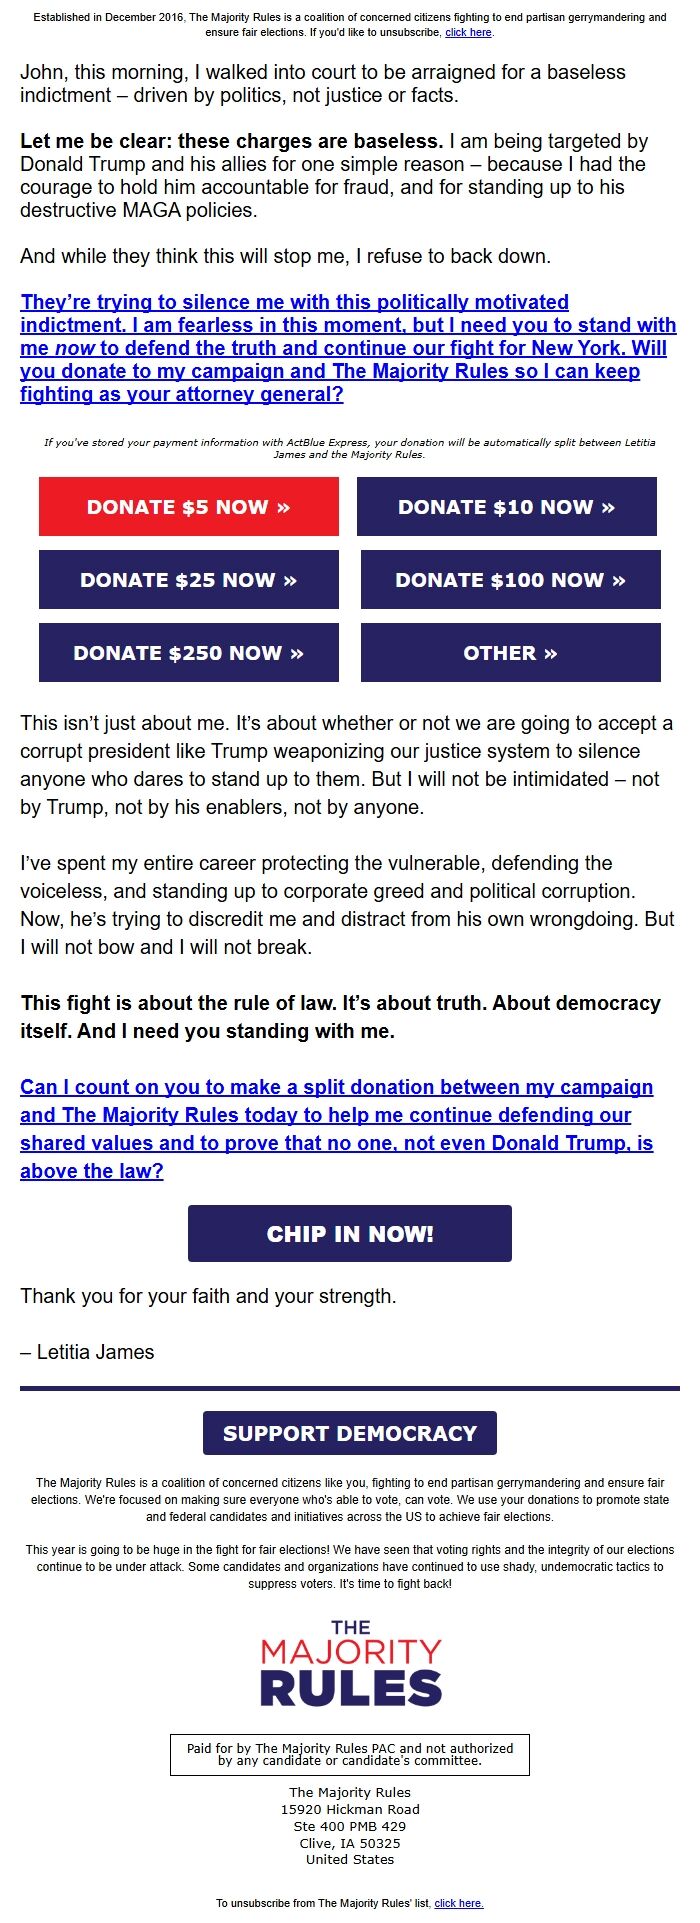Click the Majority Rules logo

349,1660
